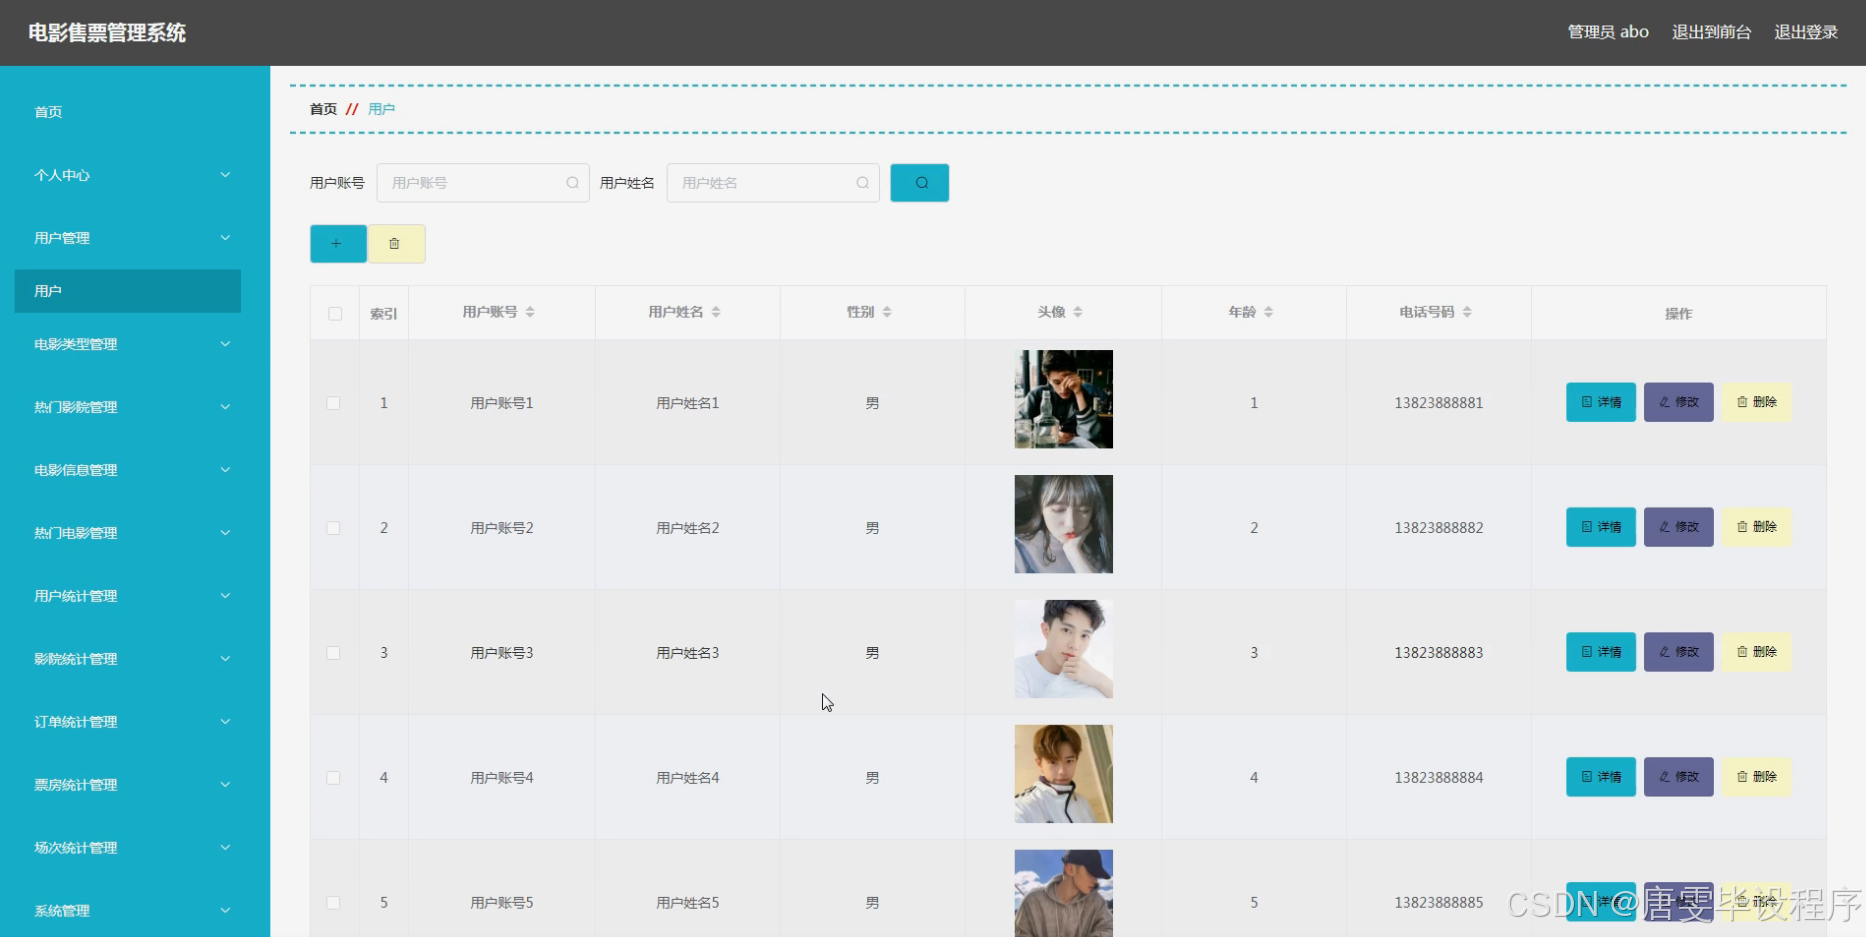Click magnifier icon inside 用户姓名 field

pyautogui.click(x=862, y=183)
